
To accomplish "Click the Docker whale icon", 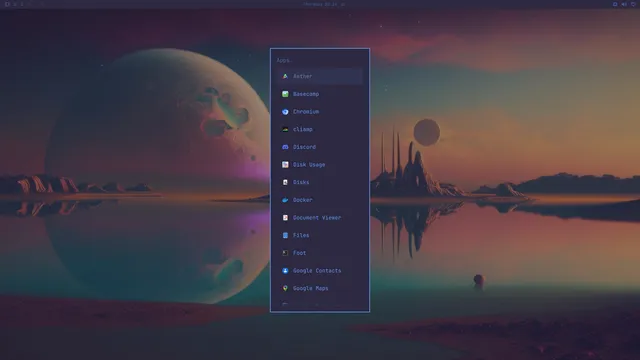I will pos(285,200).
